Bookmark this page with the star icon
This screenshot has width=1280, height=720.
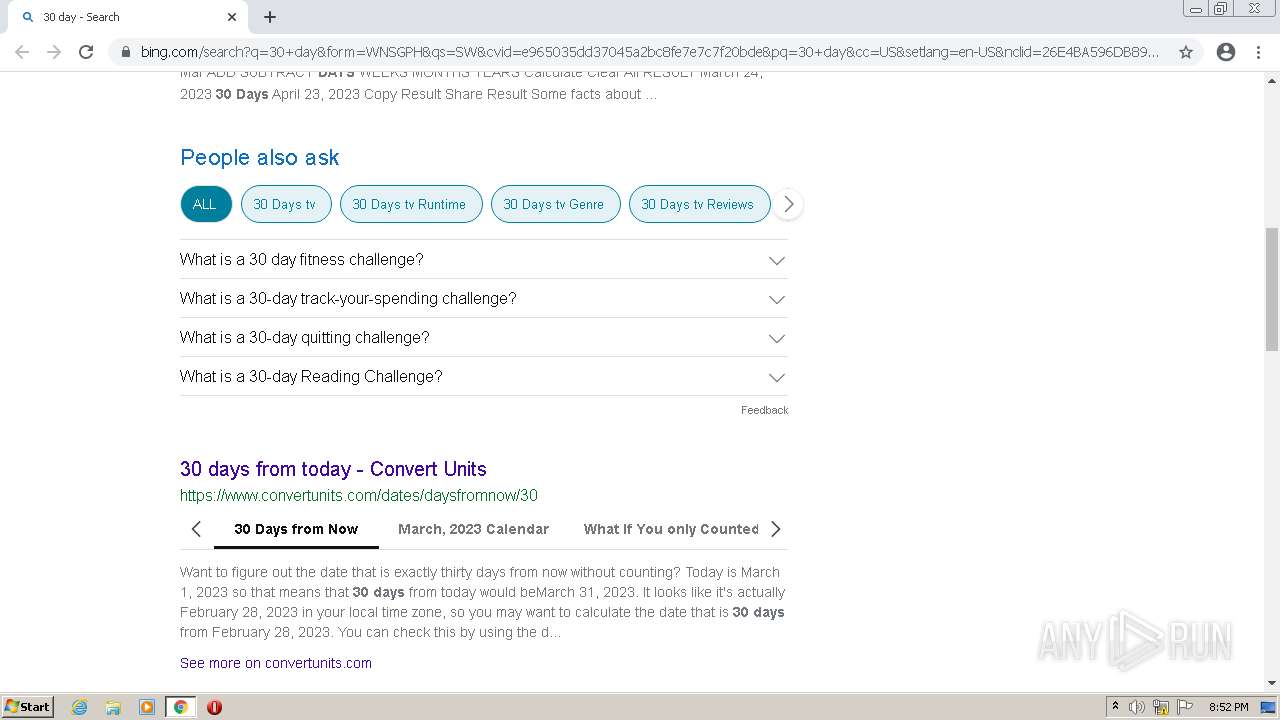1186,52
